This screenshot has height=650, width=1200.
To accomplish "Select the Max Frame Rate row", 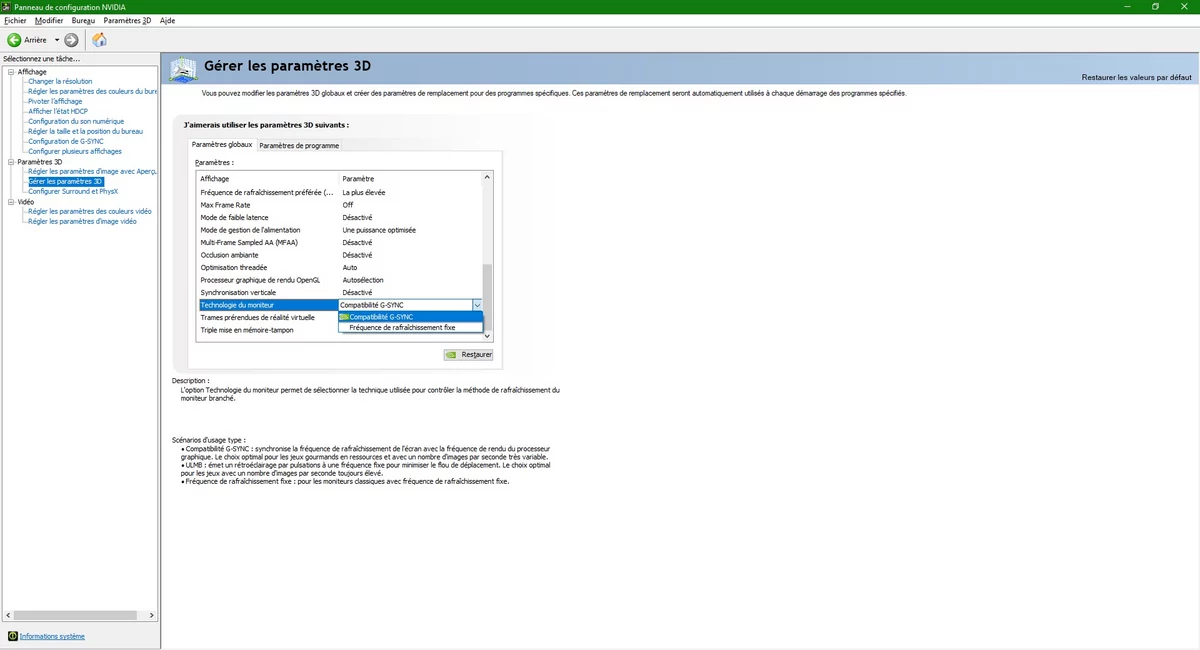I will point(339,205).
